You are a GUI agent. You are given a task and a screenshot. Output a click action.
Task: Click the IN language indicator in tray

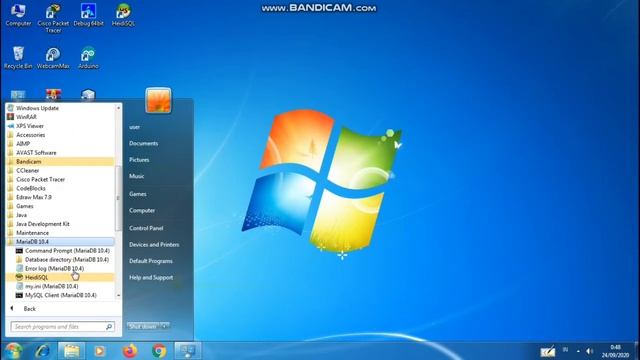pos(565,350)
